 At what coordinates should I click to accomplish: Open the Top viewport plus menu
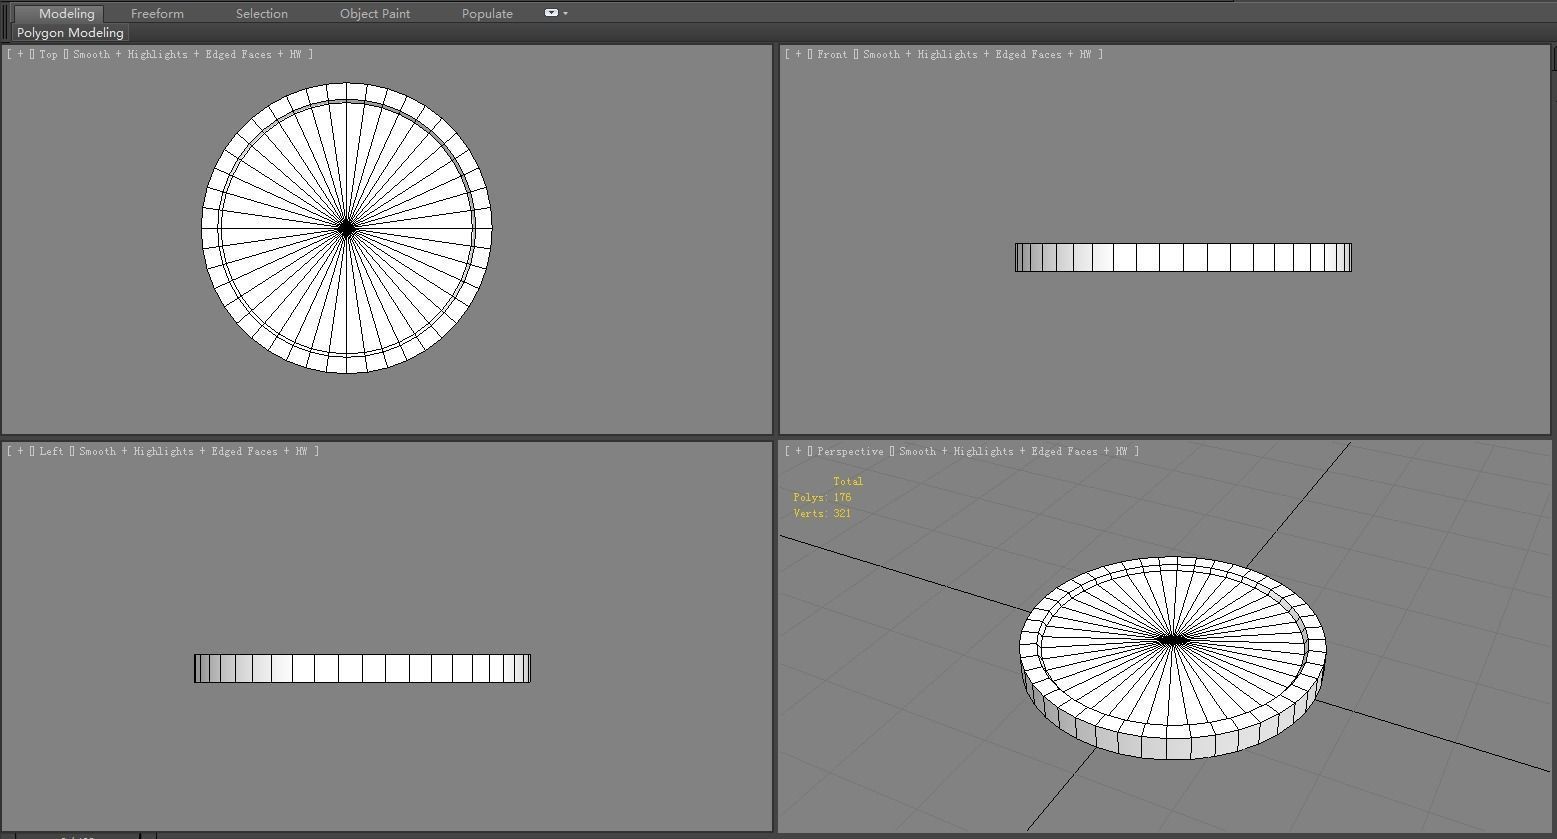(x=20, y=54)
